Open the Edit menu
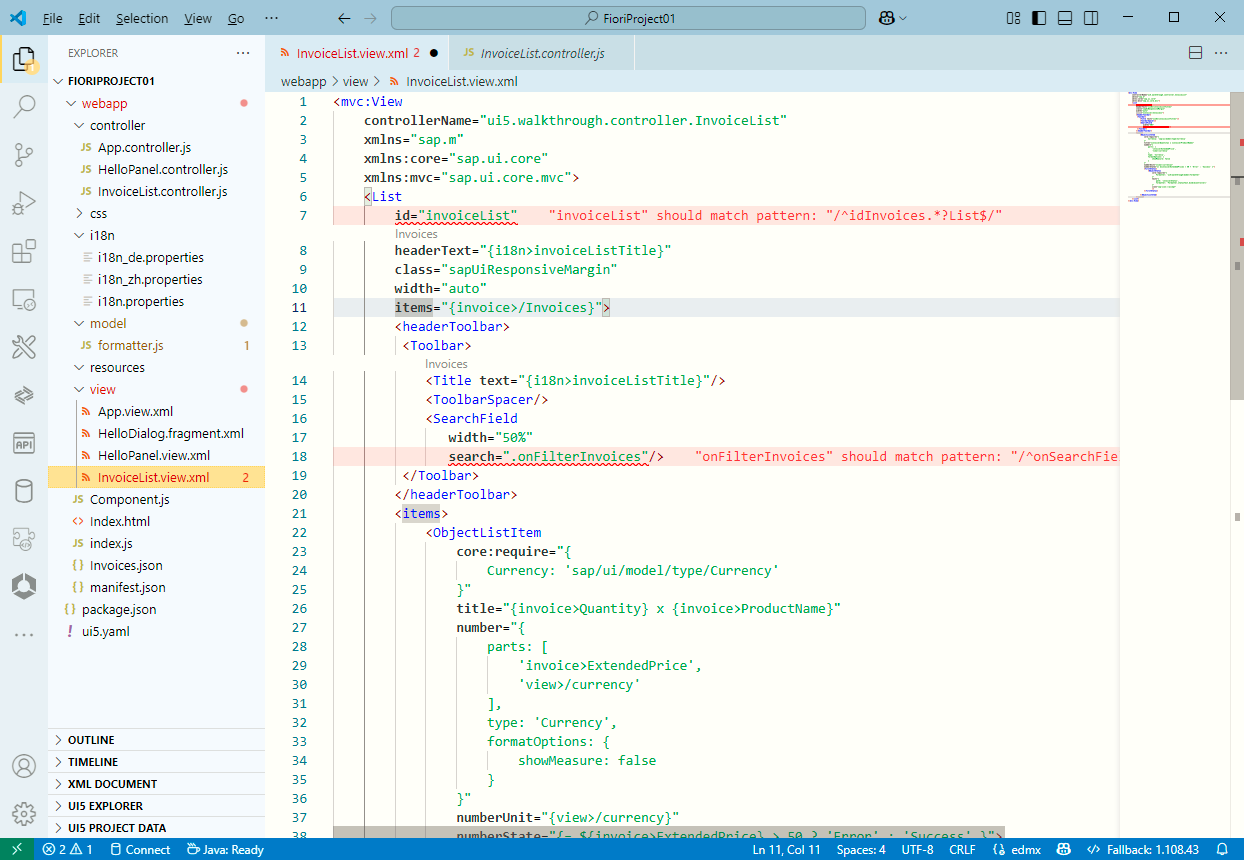Viewport: 1244px width, 860px height. (89, 18)
